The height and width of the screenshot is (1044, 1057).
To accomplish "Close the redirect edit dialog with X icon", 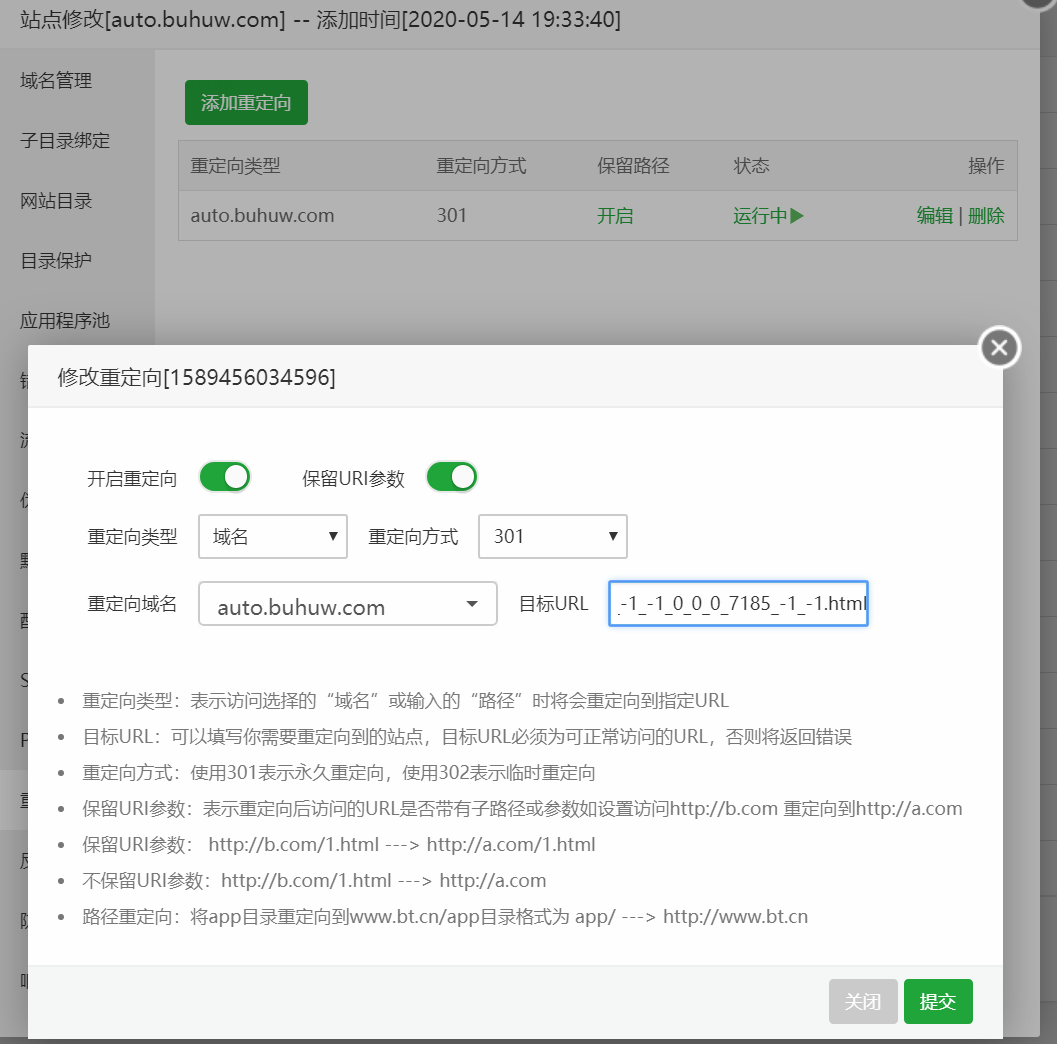I will 999,348.
